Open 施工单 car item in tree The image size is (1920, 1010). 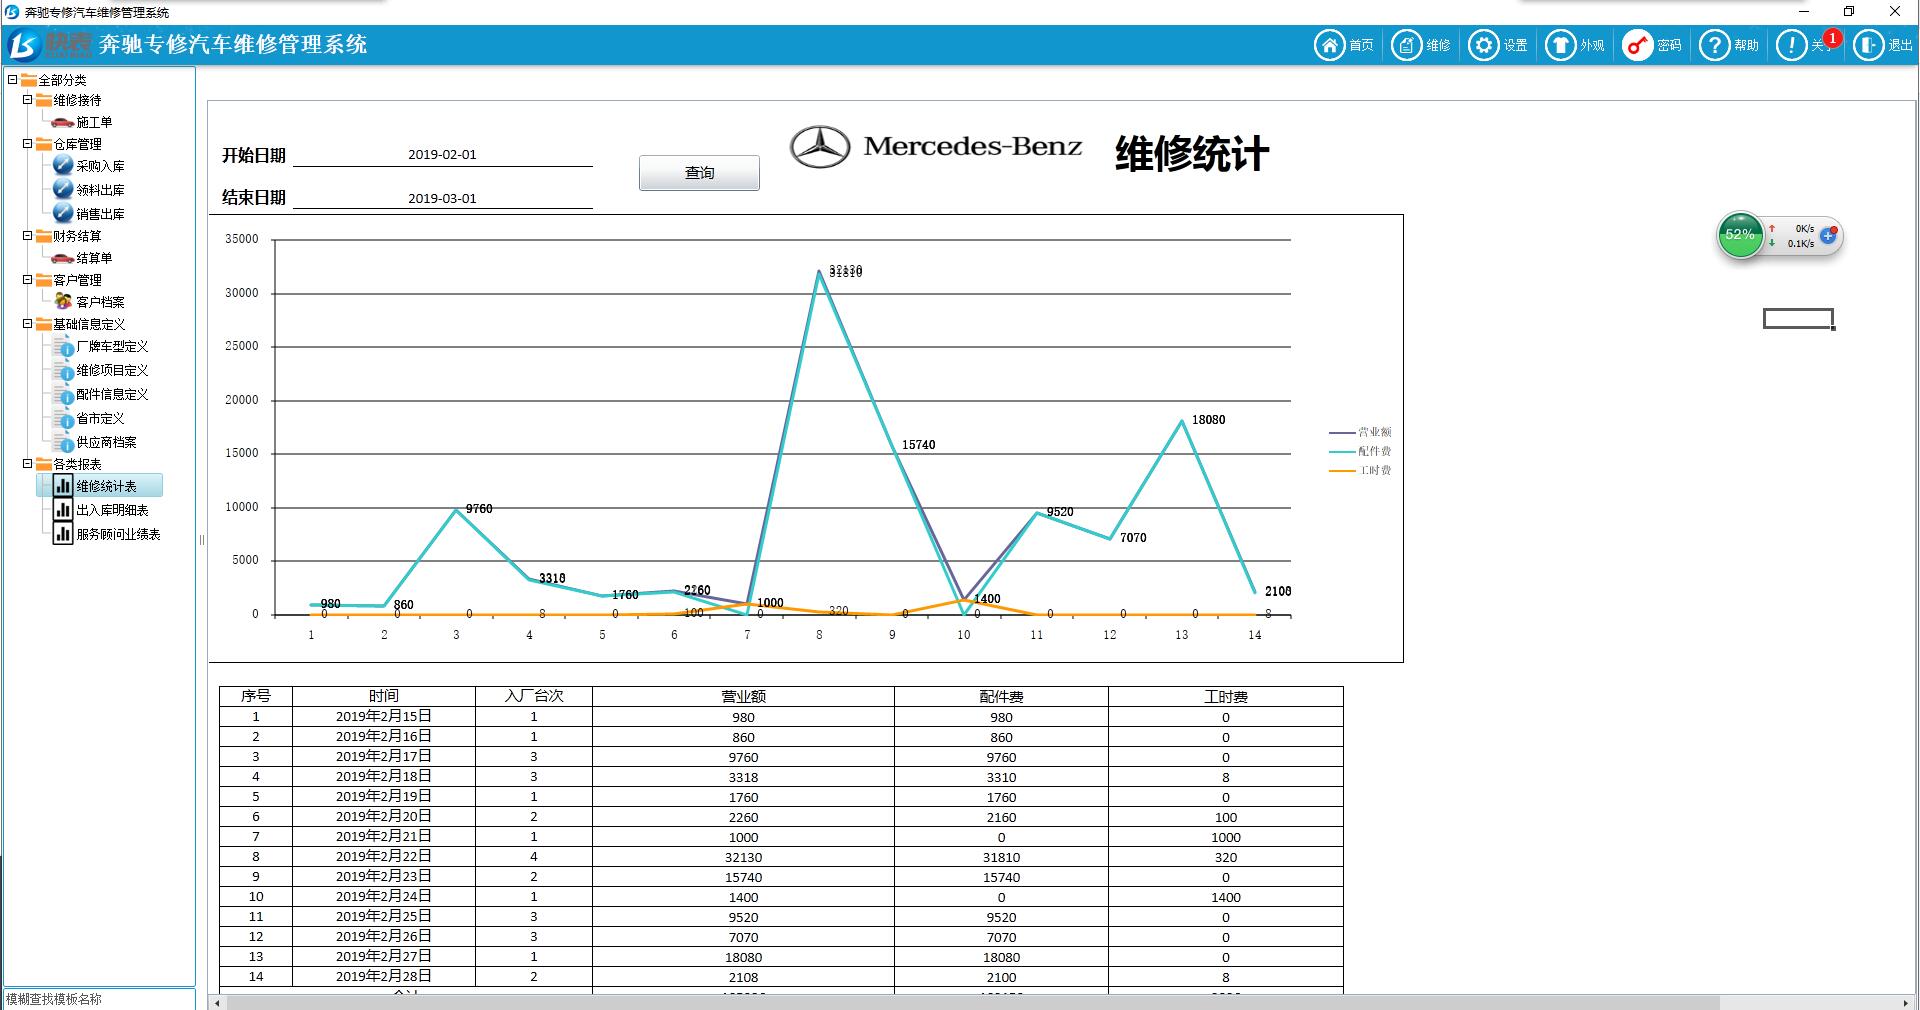point(82,122)
